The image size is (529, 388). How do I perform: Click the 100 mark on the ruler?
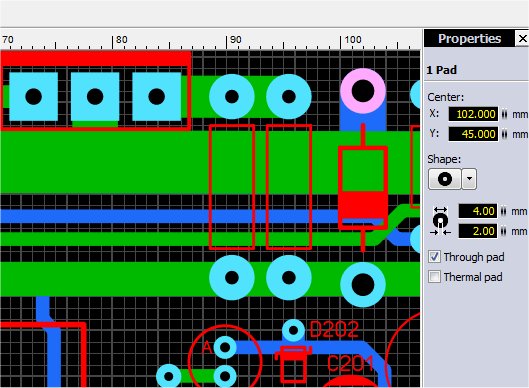pyautogui.click(x=353, y=40)
